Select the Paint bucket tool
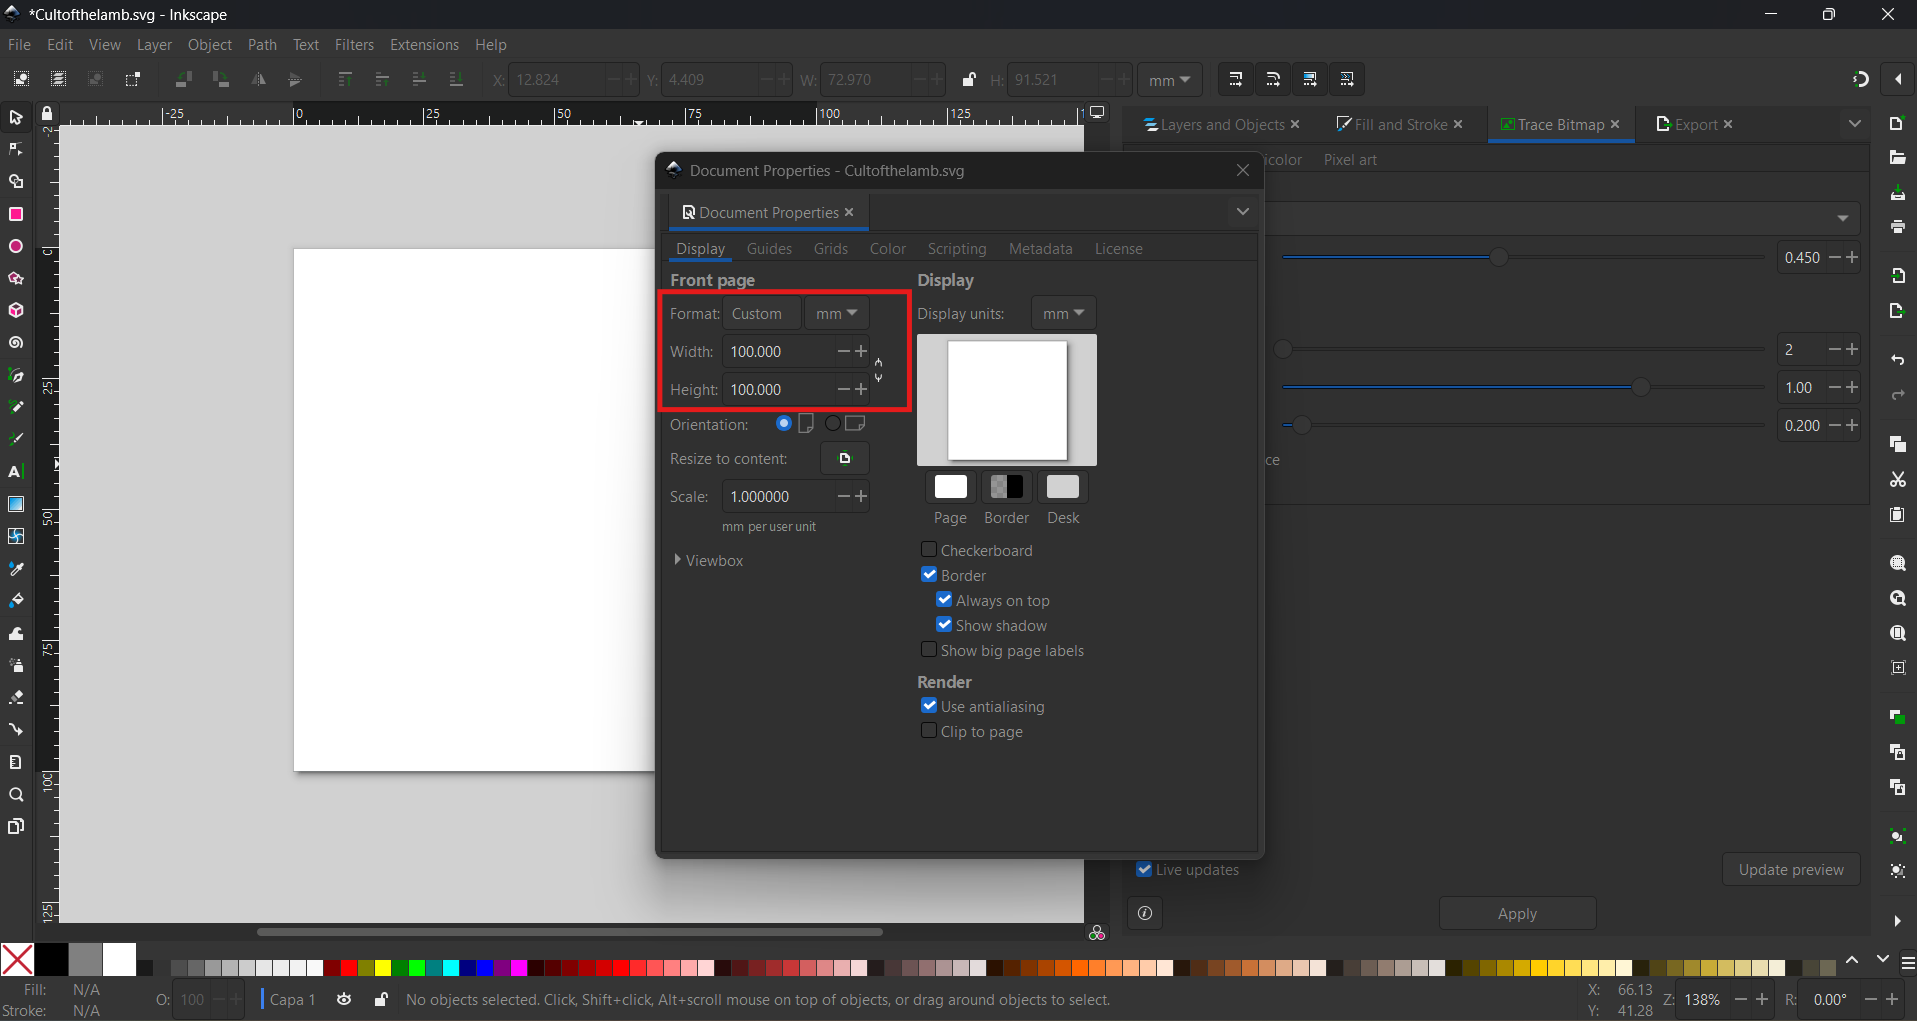 [x=16, y=601]
